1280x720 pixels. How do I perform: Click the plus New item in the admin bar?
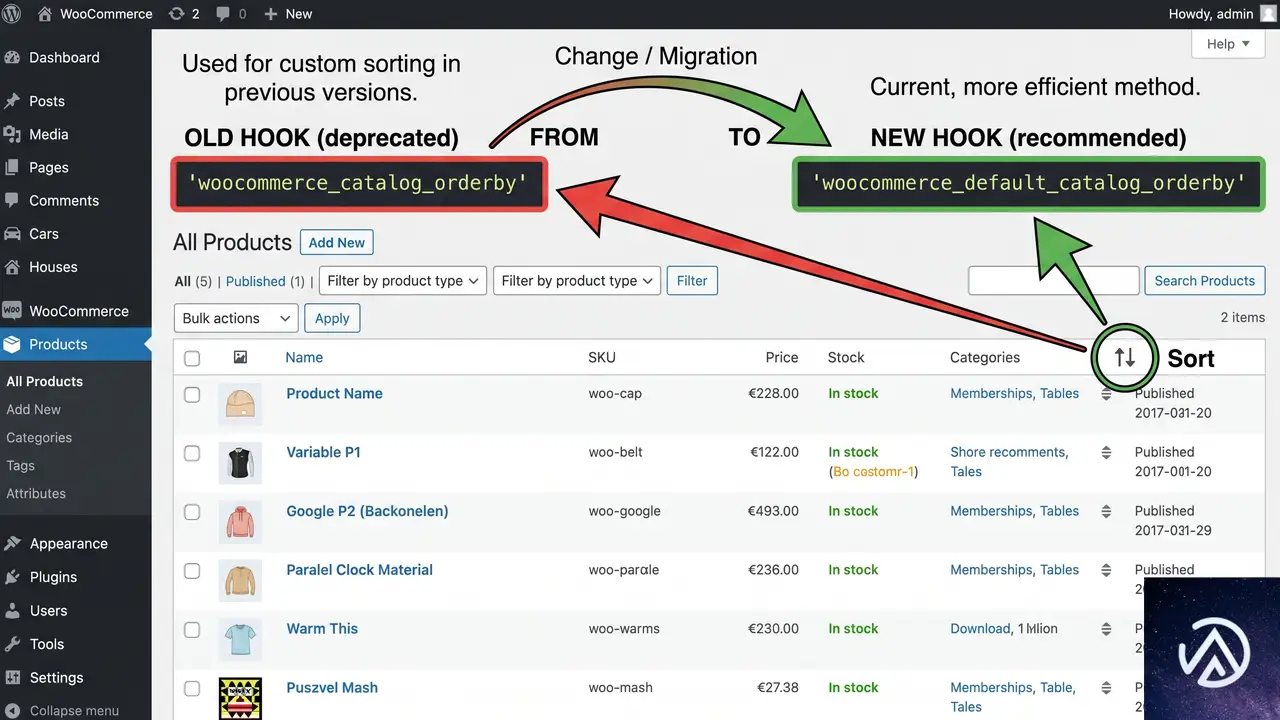(x=288, y=14)
